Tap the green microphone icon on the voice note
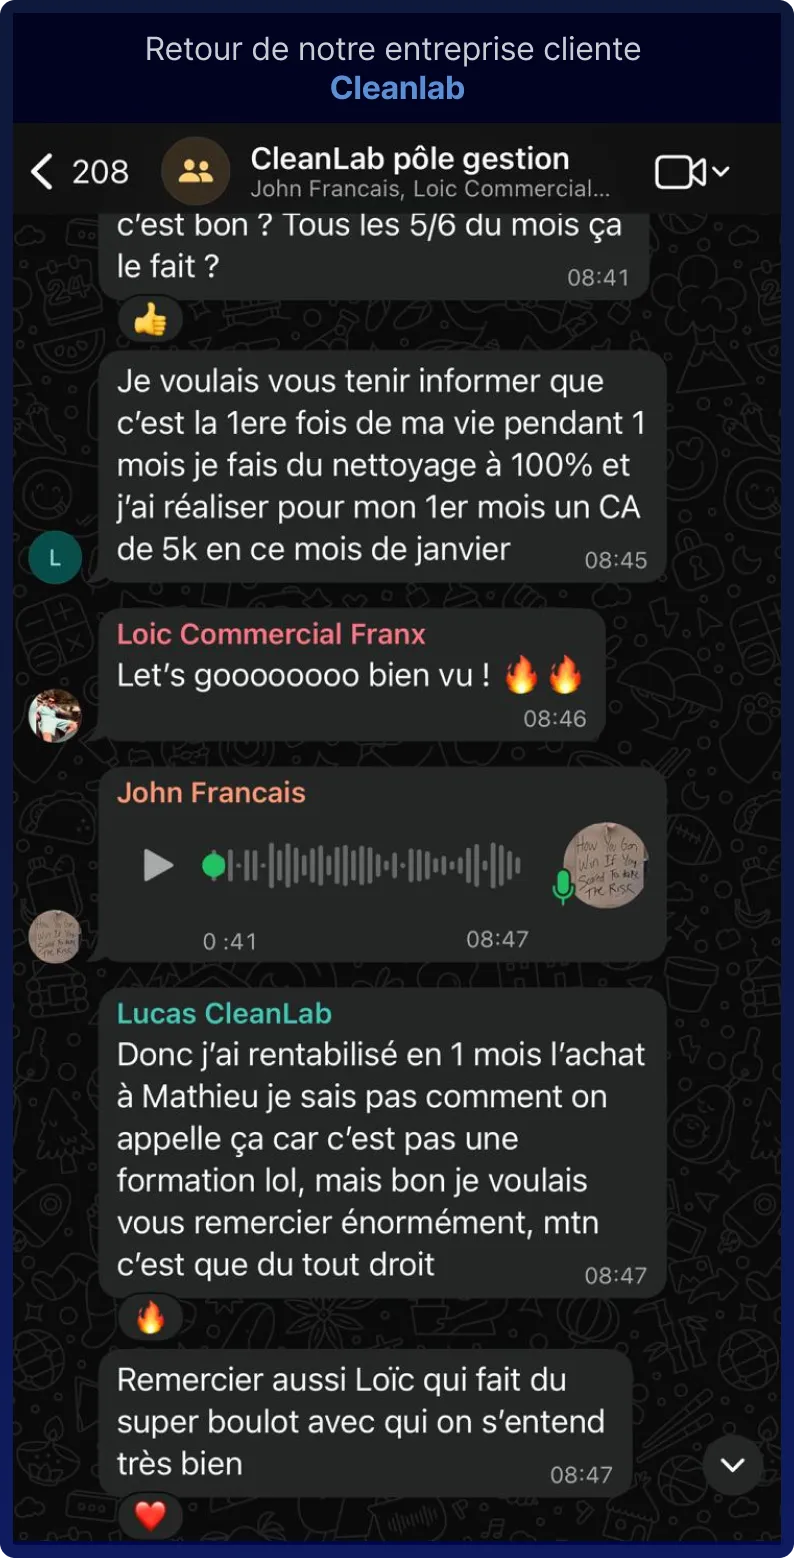 (563, 886)
